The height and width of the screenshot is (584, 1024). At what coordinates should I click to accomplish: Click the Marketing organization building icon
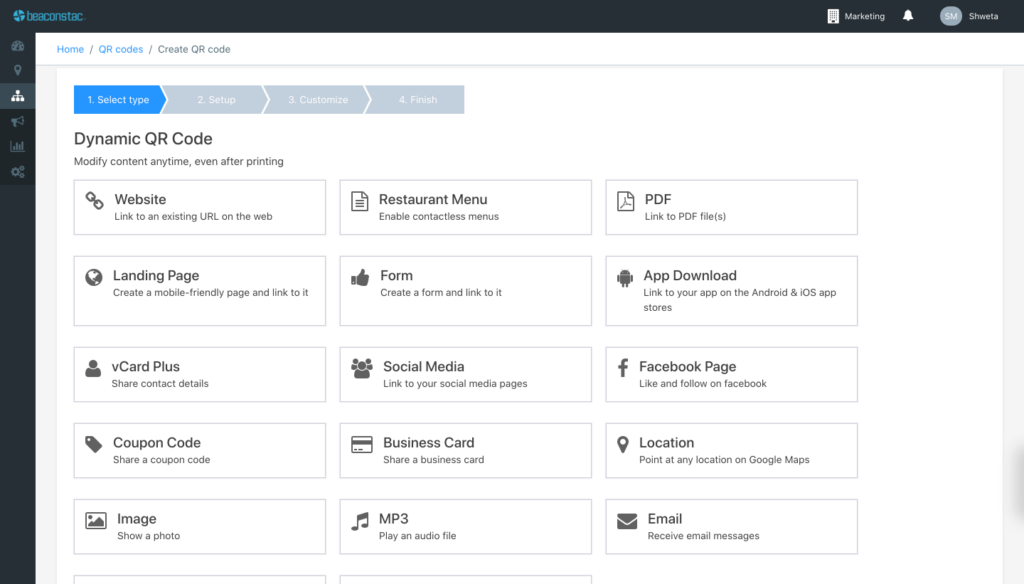coord(833,16)
